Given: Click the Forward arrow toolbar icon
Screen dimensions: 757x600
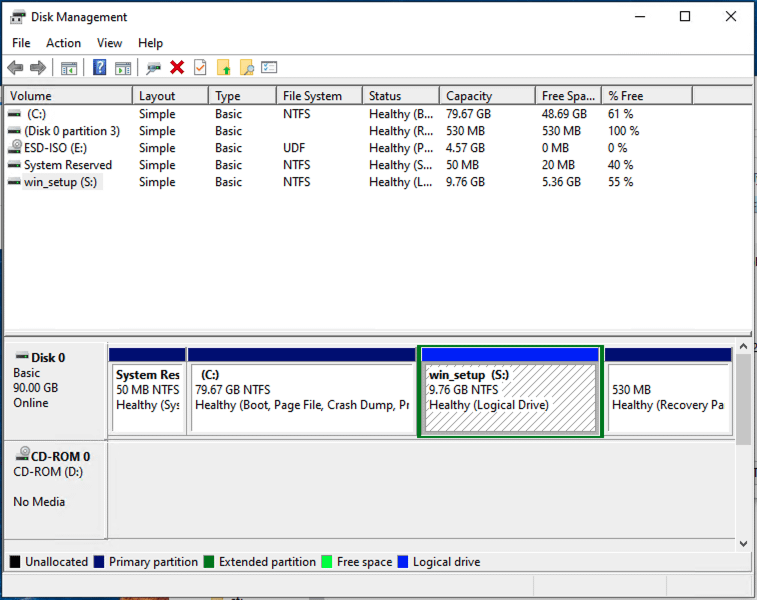Looking at the screenshot, I should click(38, 68).
